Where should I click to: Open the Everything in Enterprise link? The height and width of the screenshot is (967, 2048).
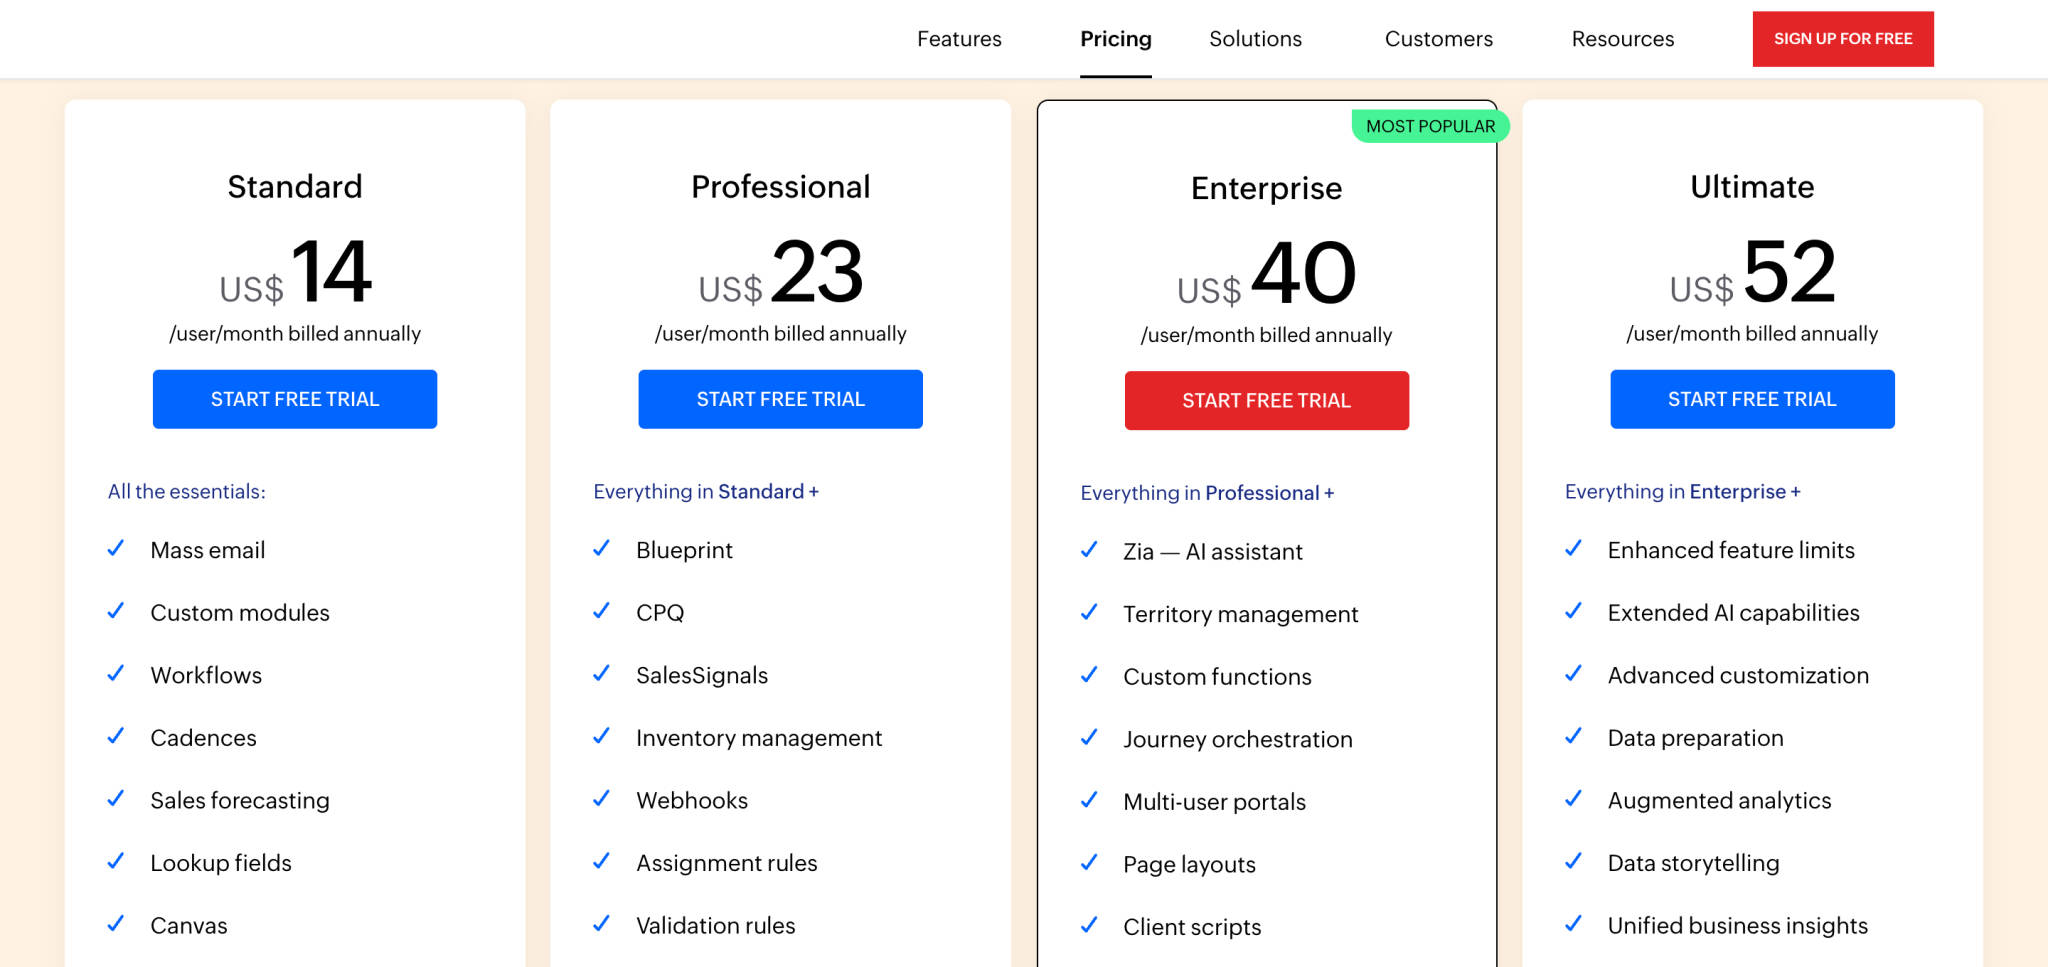tap(1682, 491)
